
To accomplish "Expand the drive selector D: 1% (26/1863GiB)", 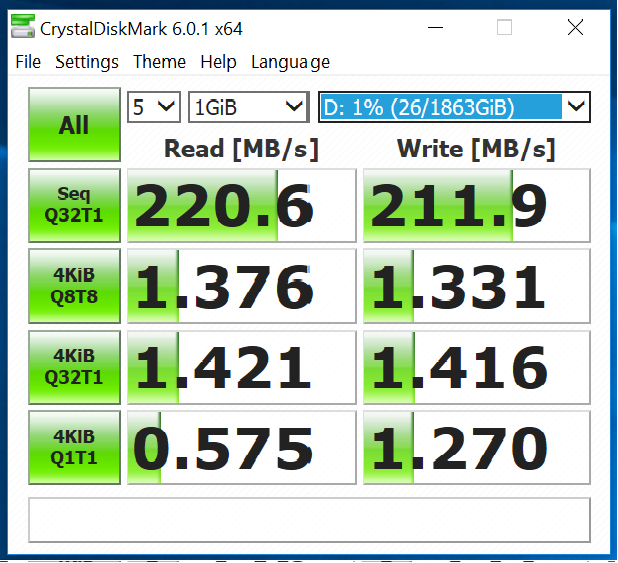I will [454, 107].
